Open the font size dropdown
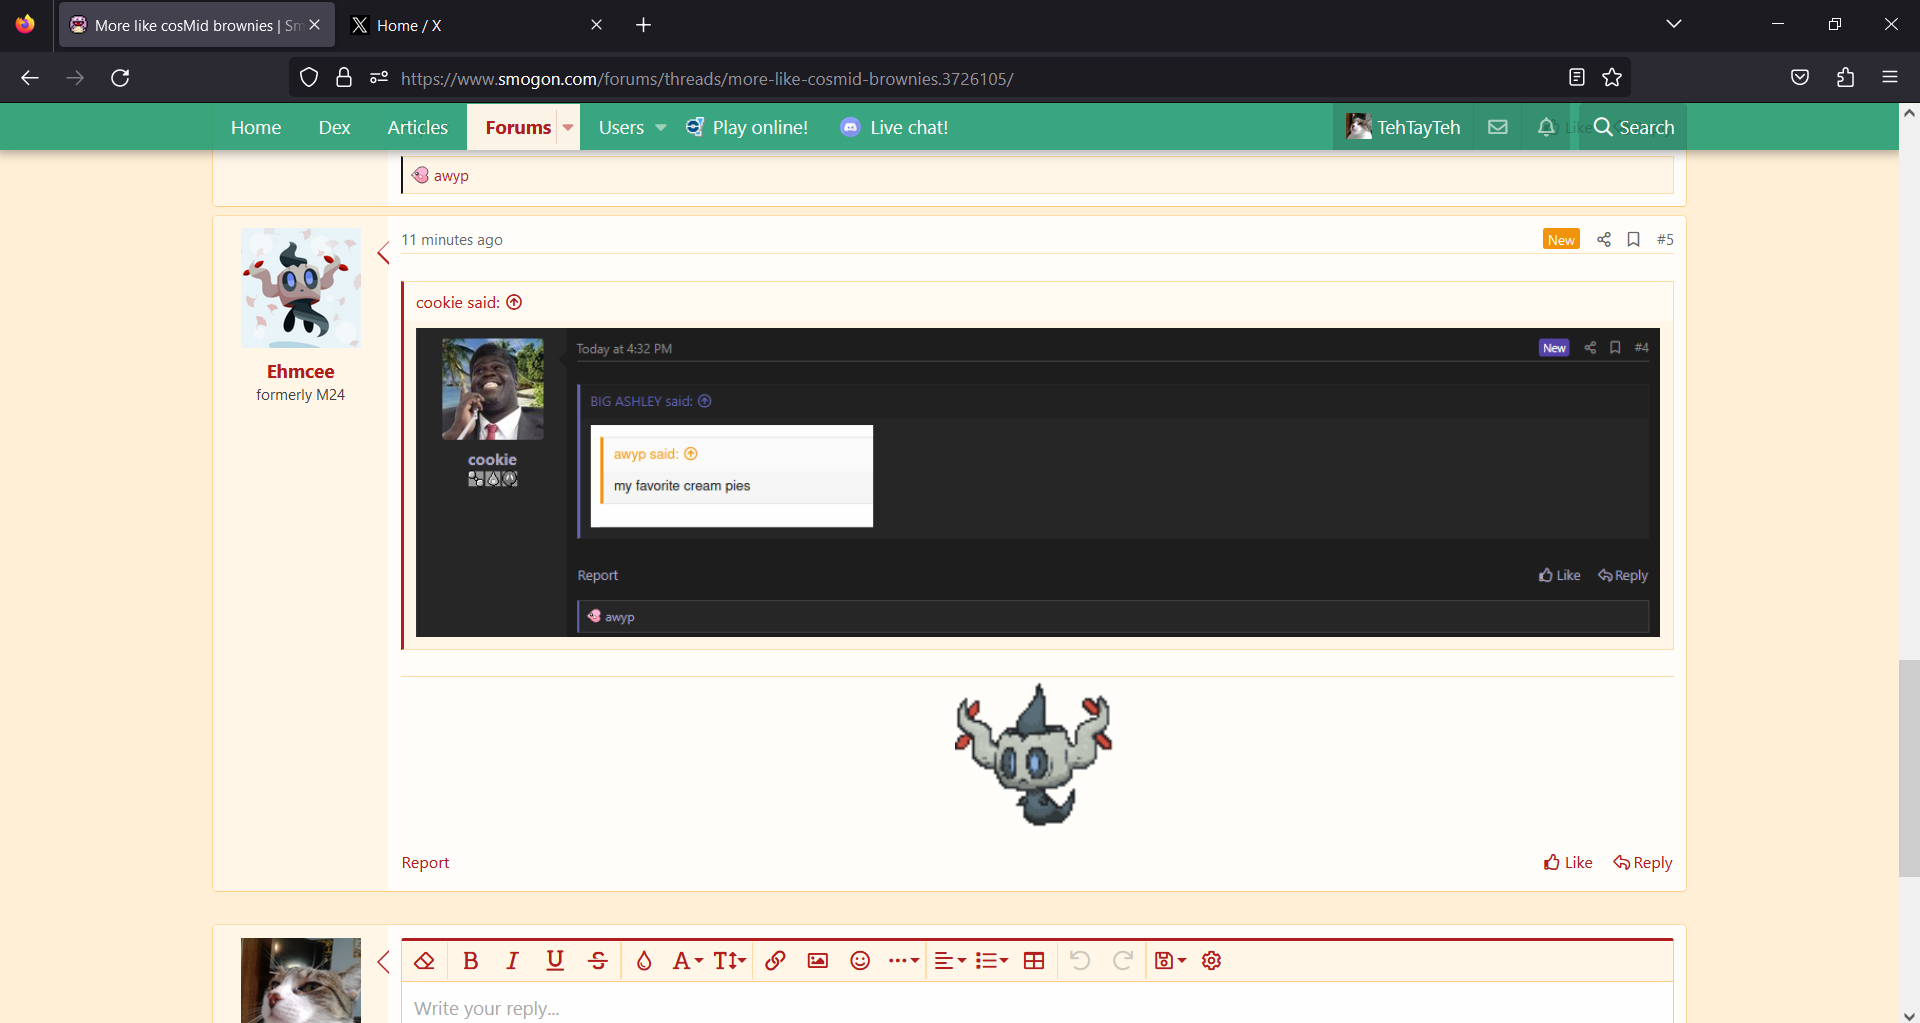Screen dimensions: 1920x1023 point(730,961)
